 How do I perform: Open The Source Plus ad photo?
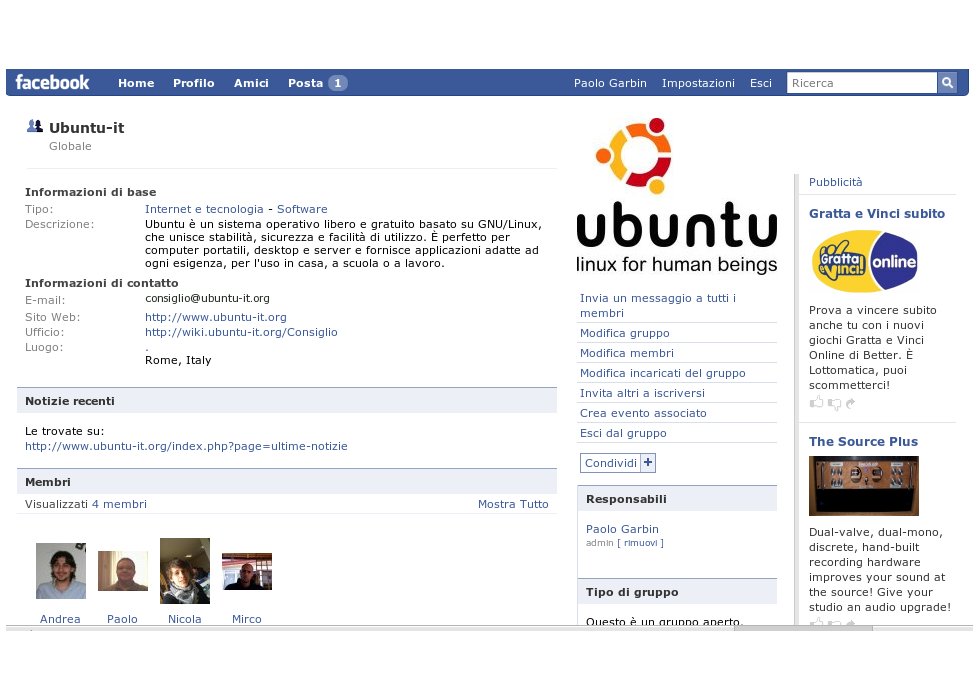point(864,486)
